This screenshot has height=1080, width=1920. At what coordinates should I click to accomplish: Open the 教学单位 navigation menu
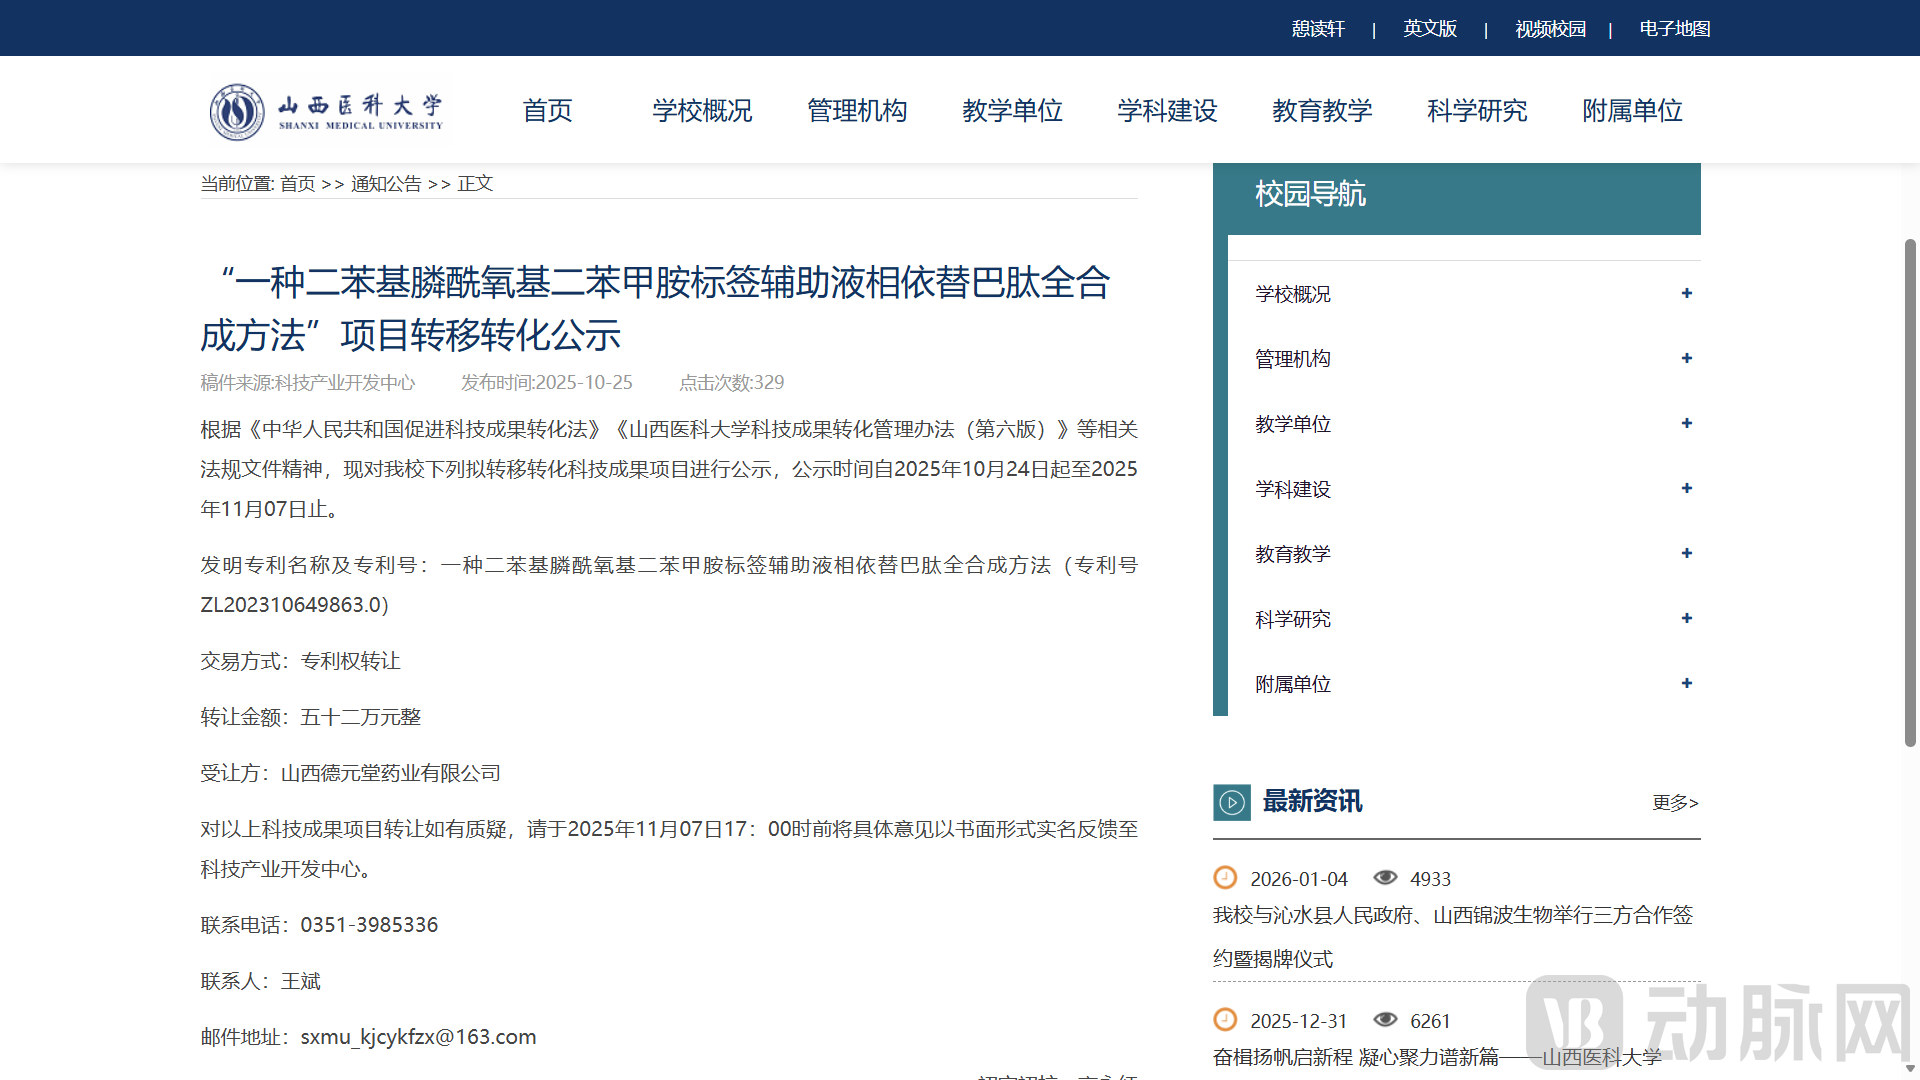point(1012,111)
